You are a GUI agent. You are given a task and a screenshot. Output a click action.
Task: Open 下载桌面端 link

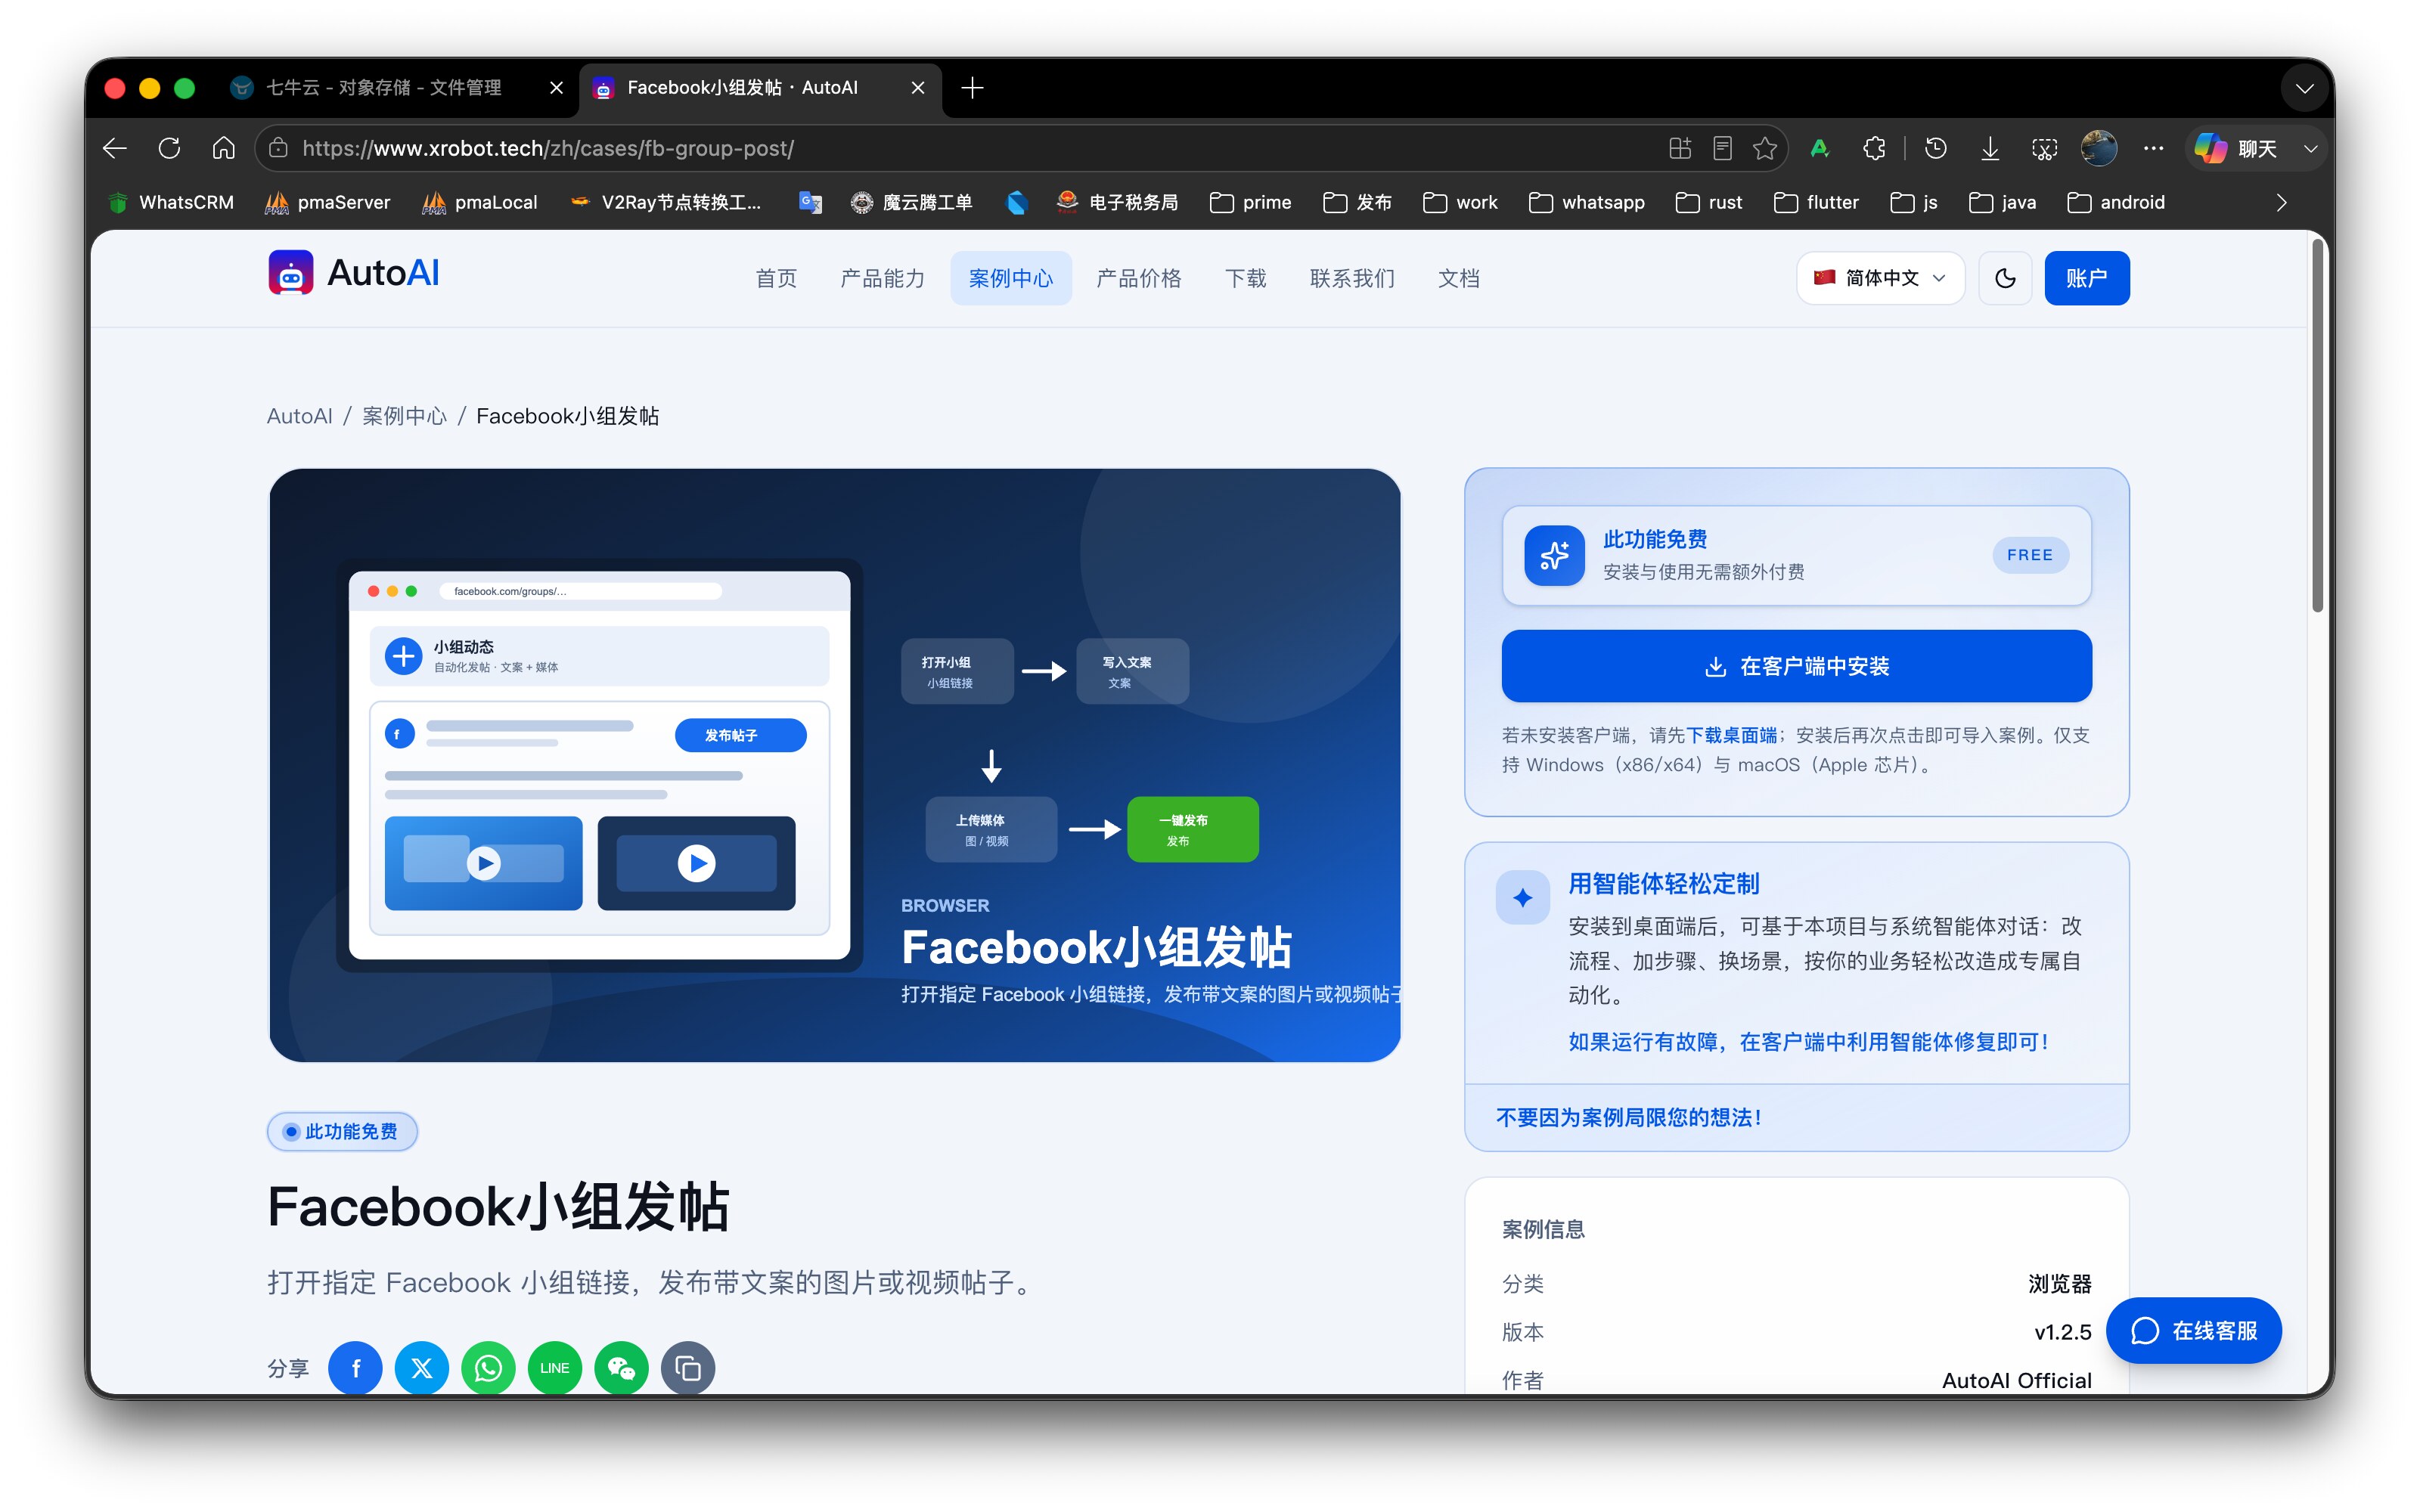pyautogui.click(x=1732, y=735)
